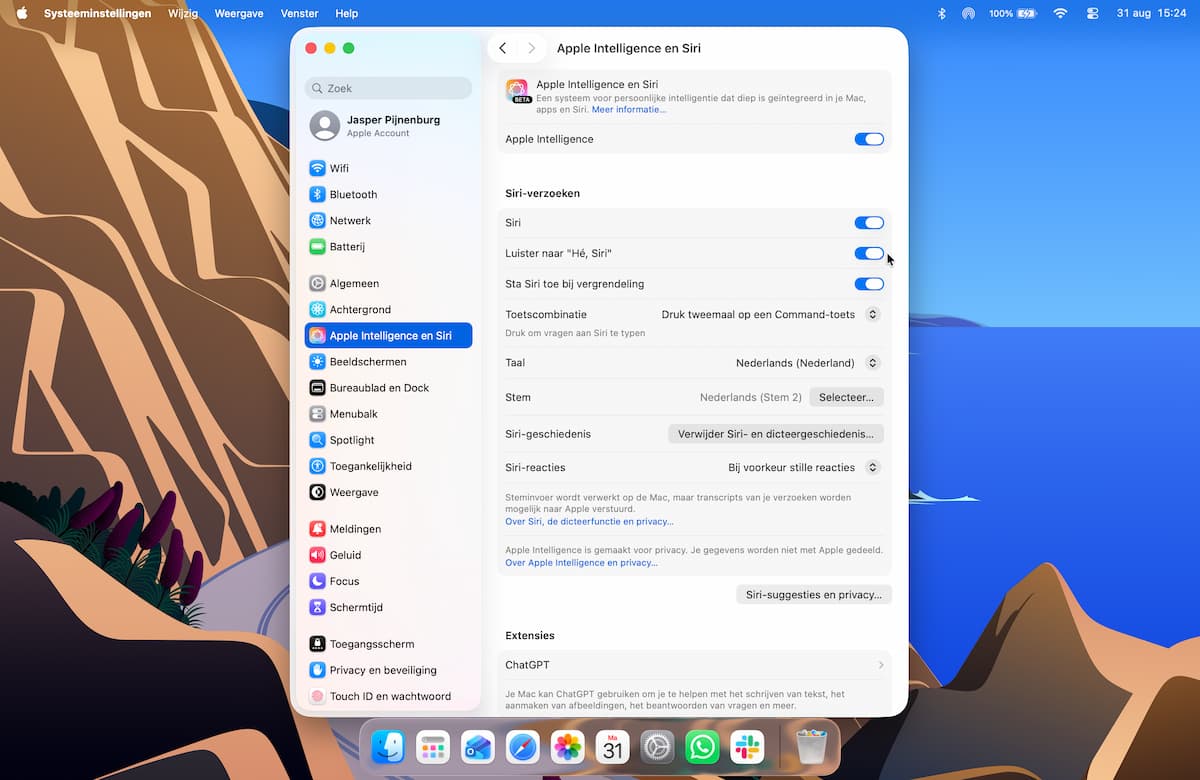Select Netwerk in the sidebar
The image size is (1200, 780).
(x=388, y=220)
